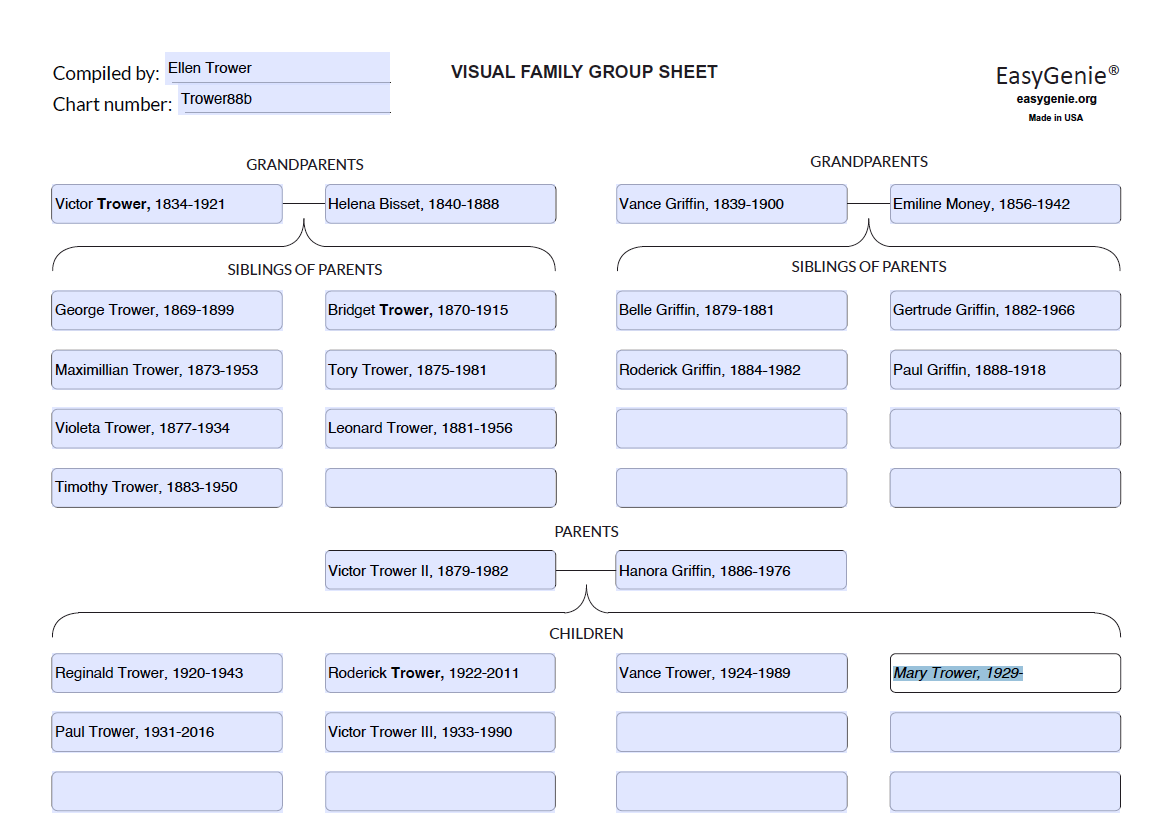Click the Compiled by field with Ellen Trower

pyautogui.click(x=277, y=68)
